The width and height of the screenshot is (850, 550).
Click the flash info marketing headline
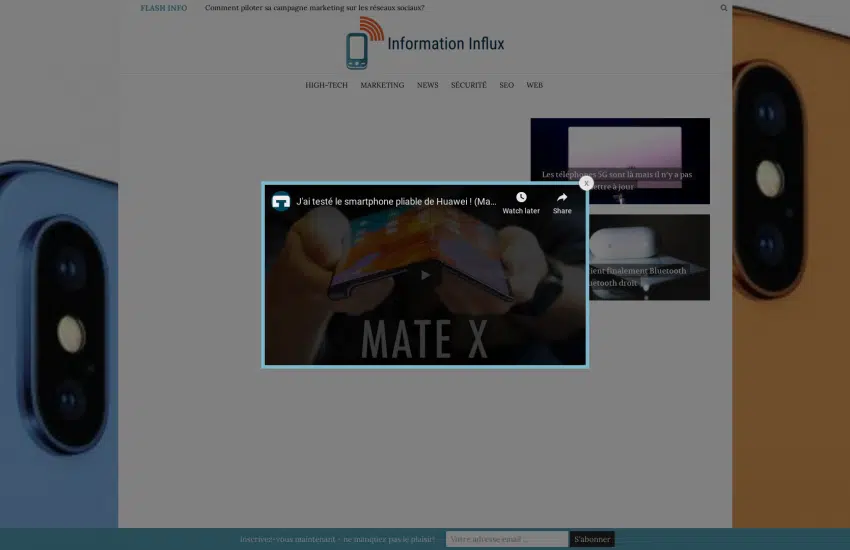(314, 8)
